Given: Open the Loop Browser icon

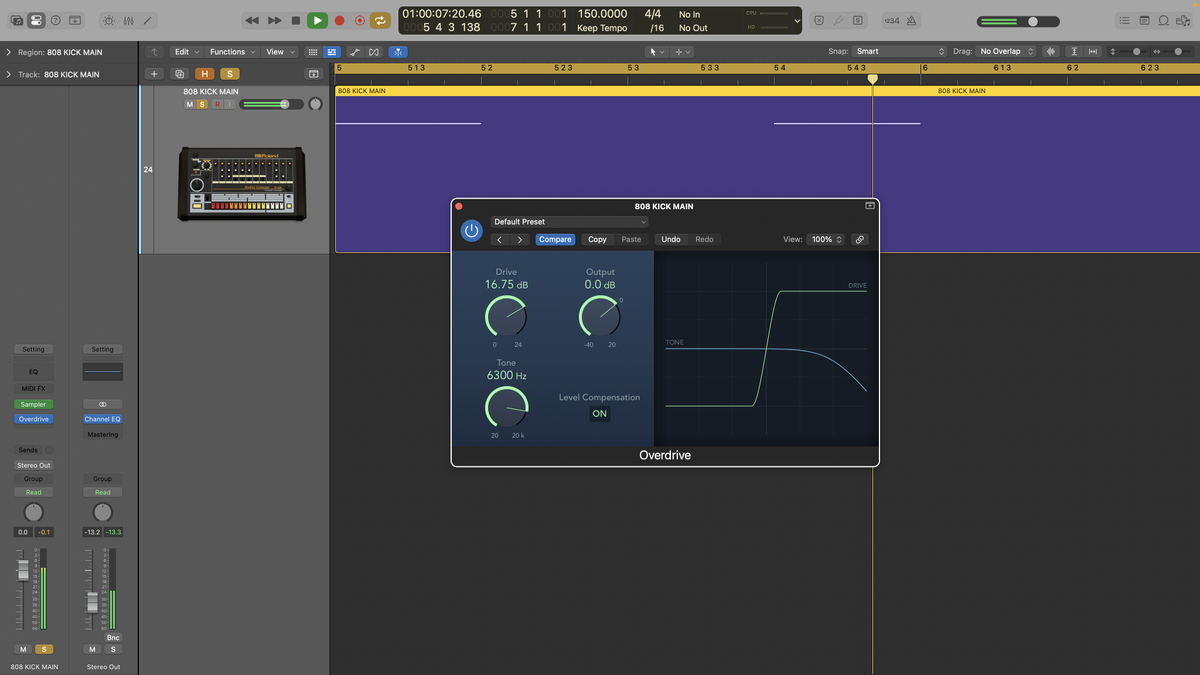Looking at the screenshot, I should coord(1164,20).
